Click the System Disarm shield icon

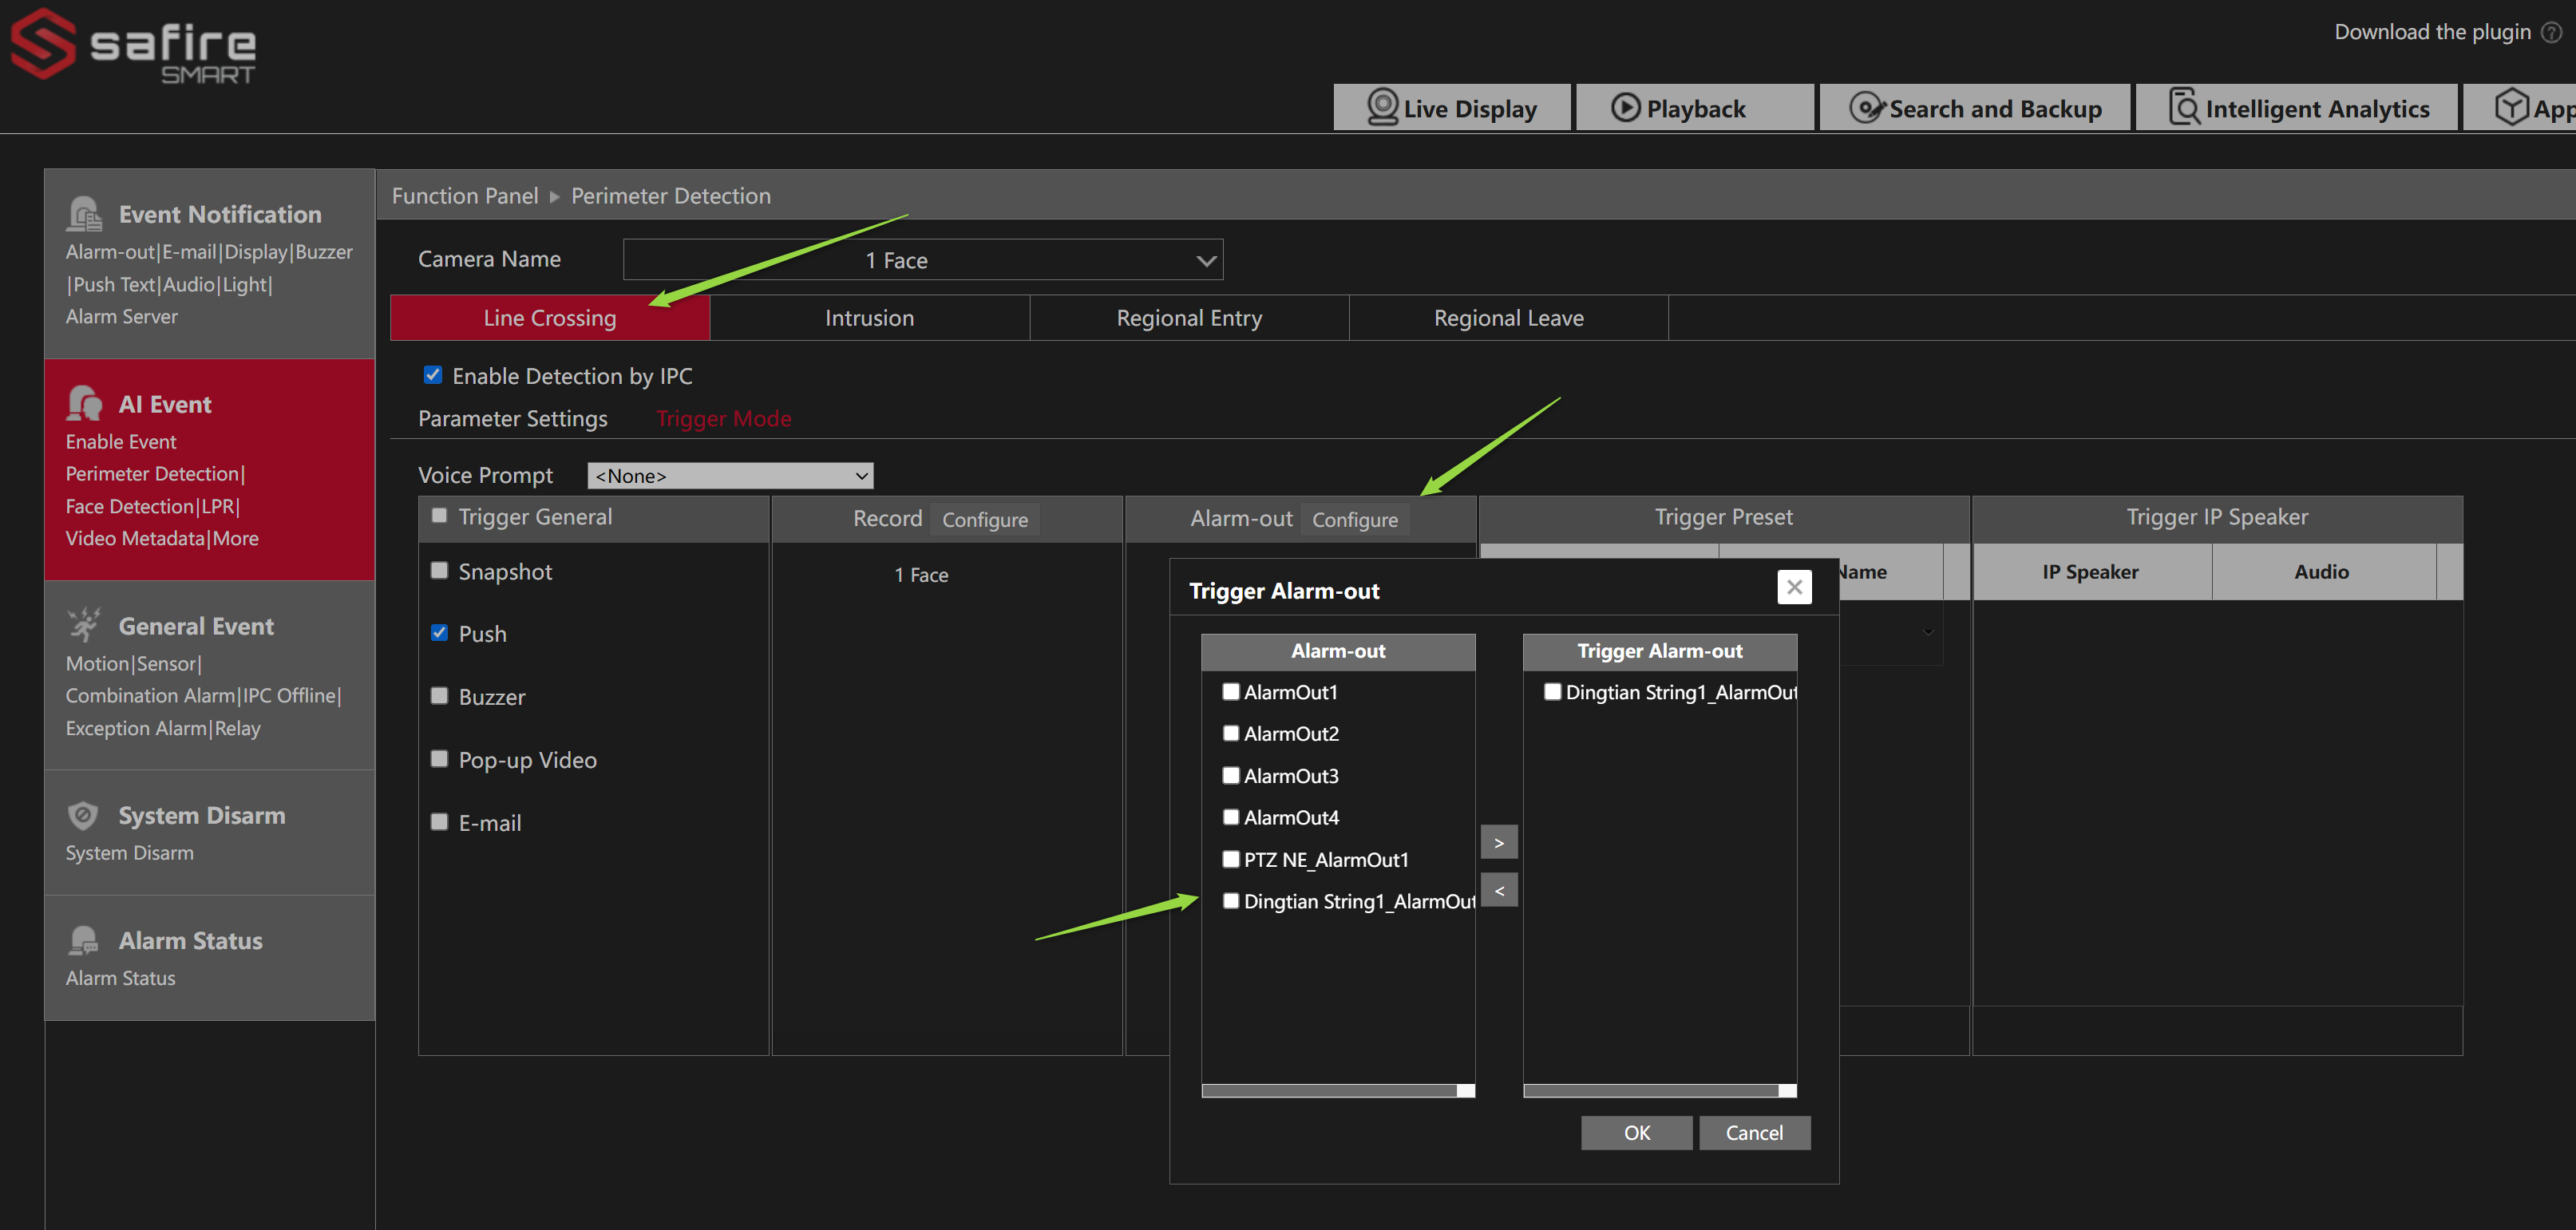tap(83, 815)
